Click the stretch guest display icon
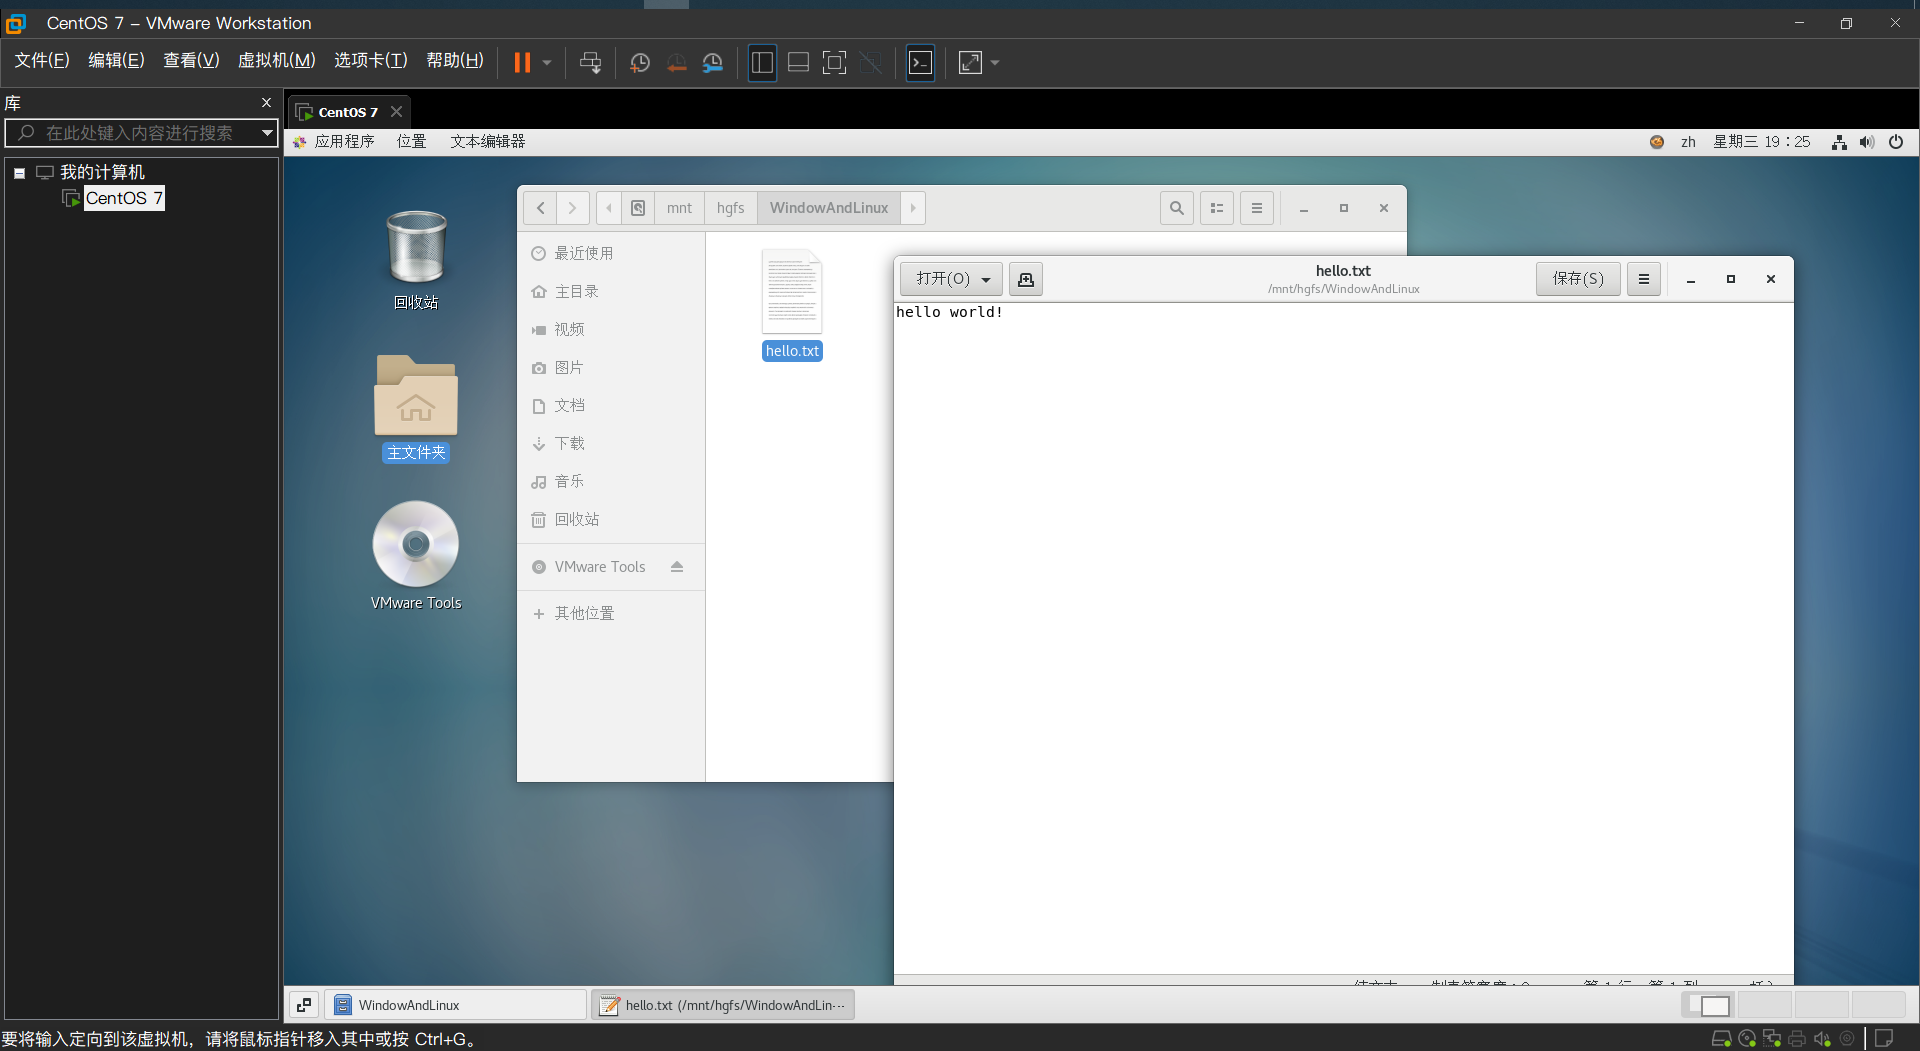Screen dimensions: 1920x1051 point(970,62)
